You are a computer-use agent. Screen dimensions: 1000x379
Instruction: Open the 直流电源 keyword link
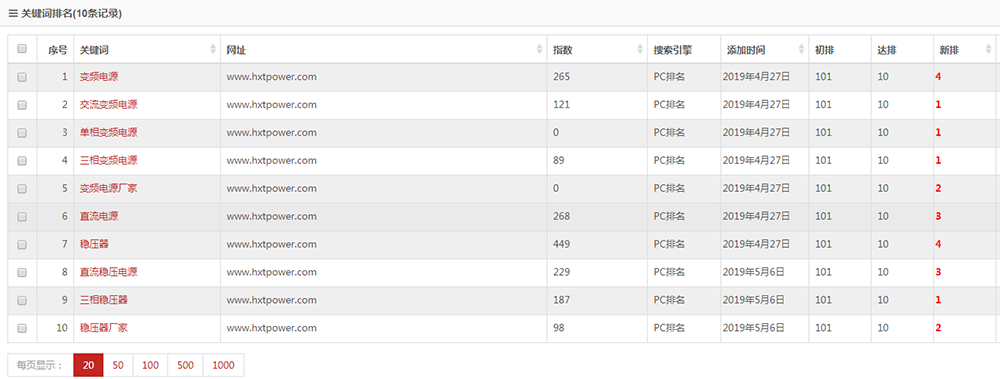pos(99,216)
